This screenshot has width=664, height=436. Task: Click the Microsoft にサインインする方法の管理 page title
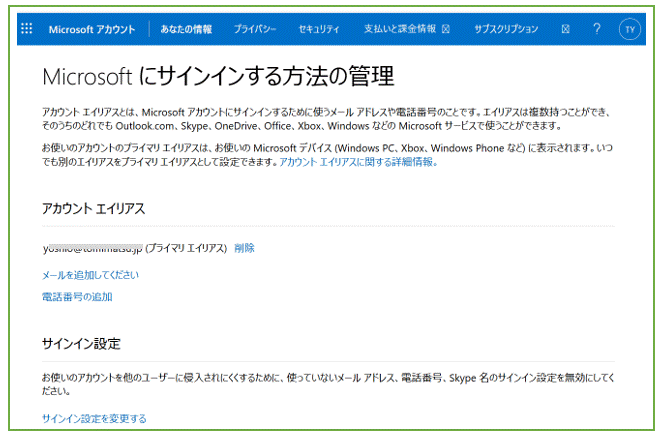tap(218, 76)
